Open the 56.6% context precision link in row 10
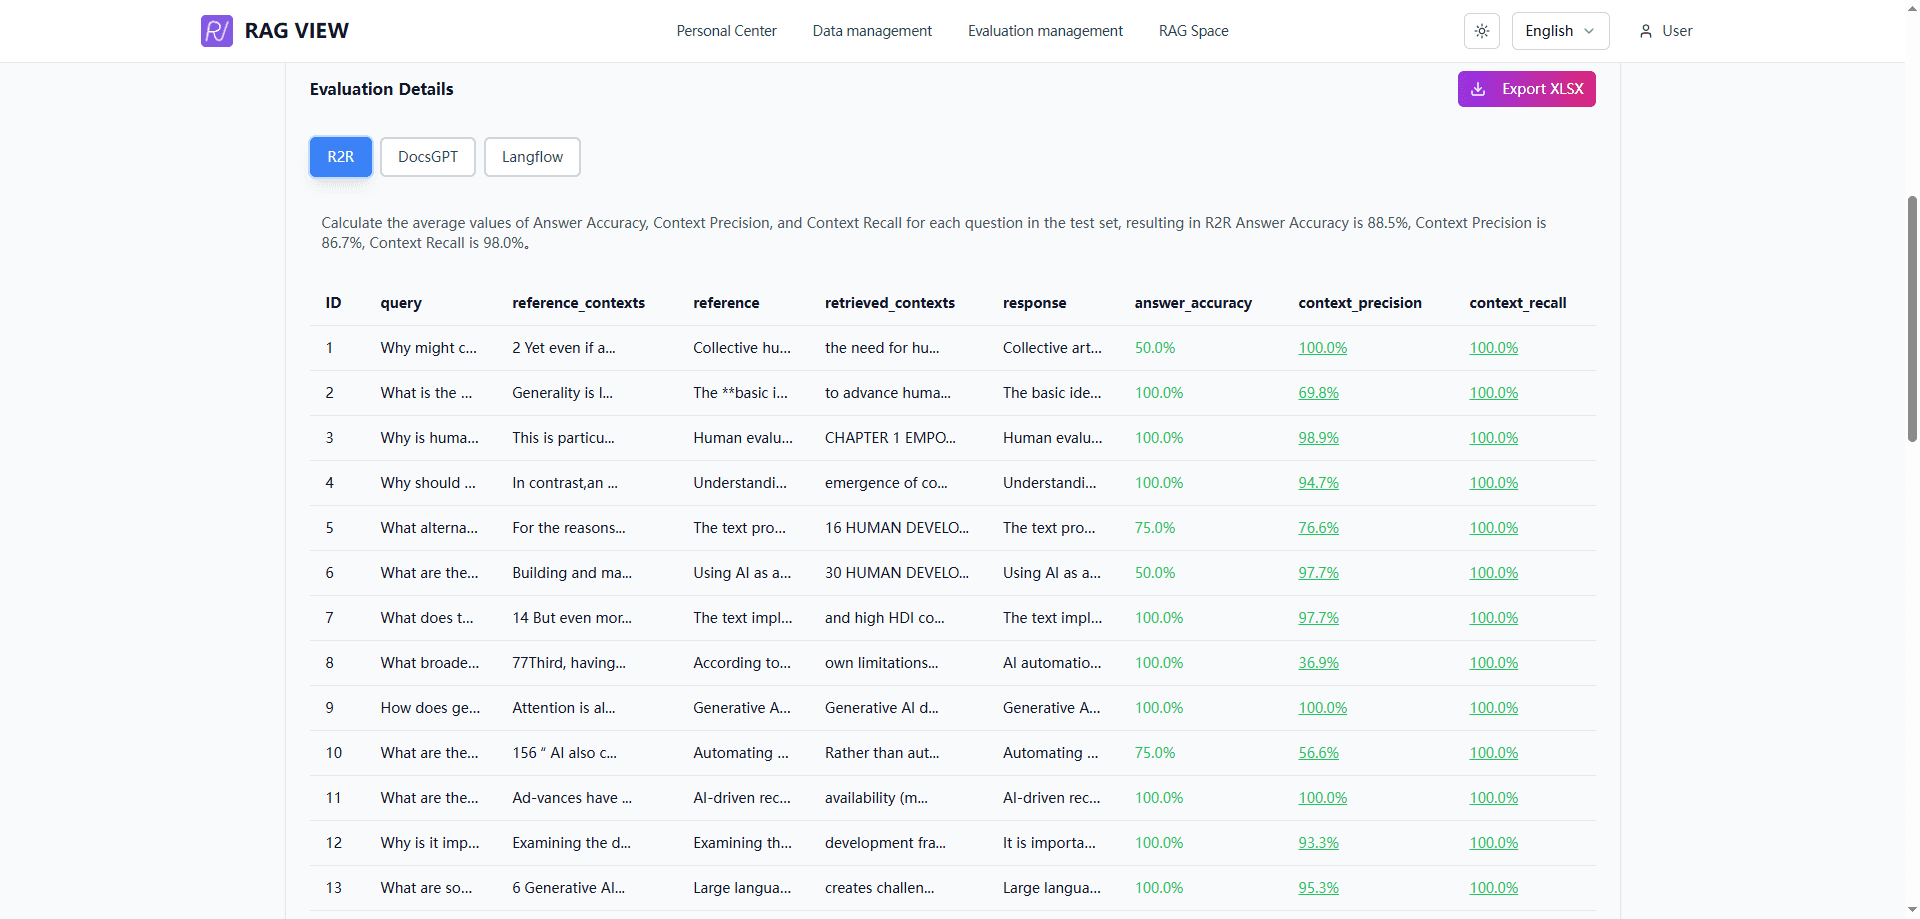This screenshot has width=1920, height=919. pos(1318,753)
